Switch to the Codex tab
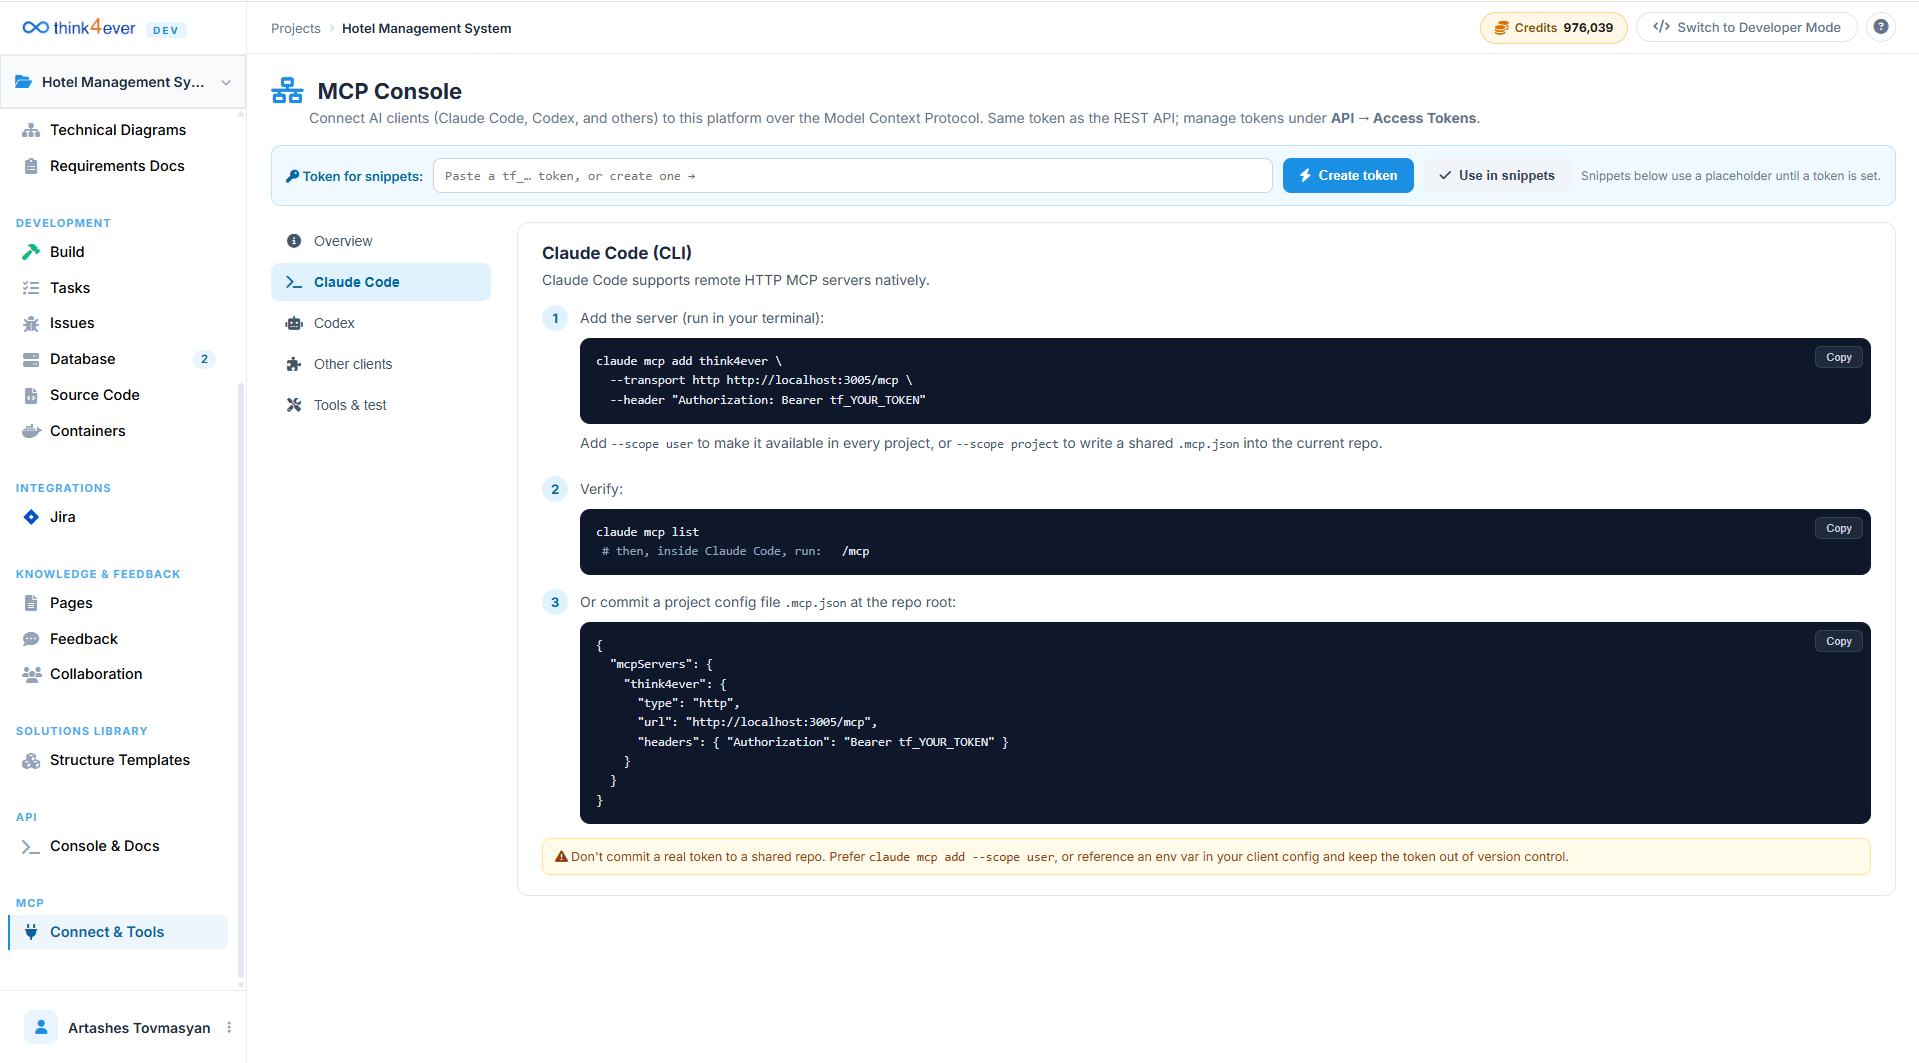The width and height of the screenshot is (1919, 1063). point(381,323)
